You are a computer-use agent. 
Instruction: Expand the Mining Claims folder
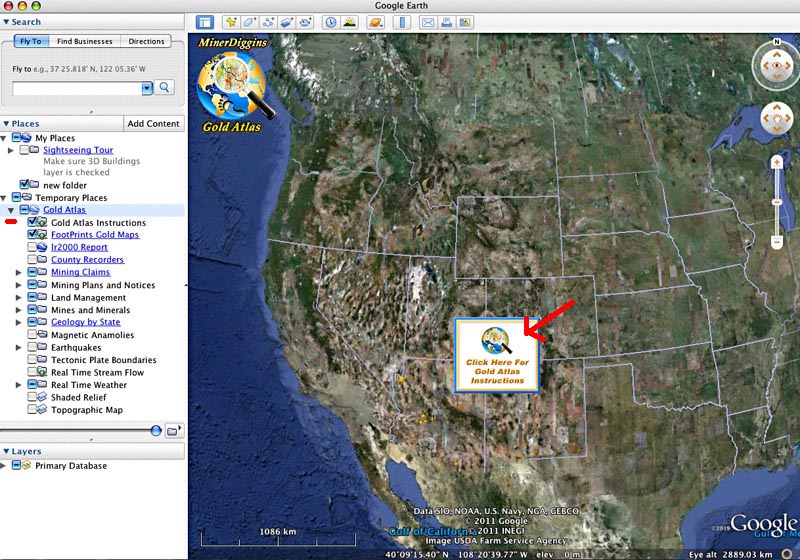coord(18,272)
